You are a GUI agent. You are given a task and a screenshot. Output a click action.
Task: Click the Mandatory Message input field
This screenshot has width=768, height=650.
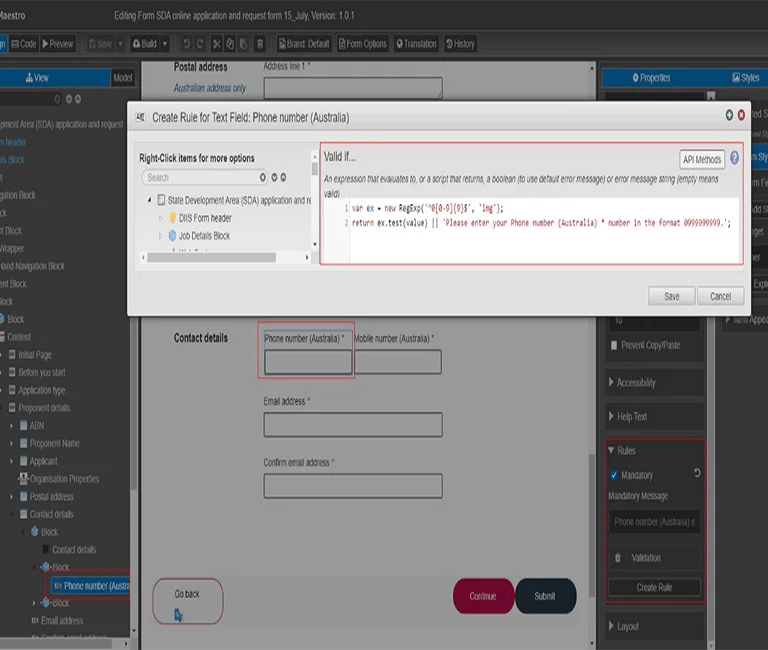(x=654, y=522)
